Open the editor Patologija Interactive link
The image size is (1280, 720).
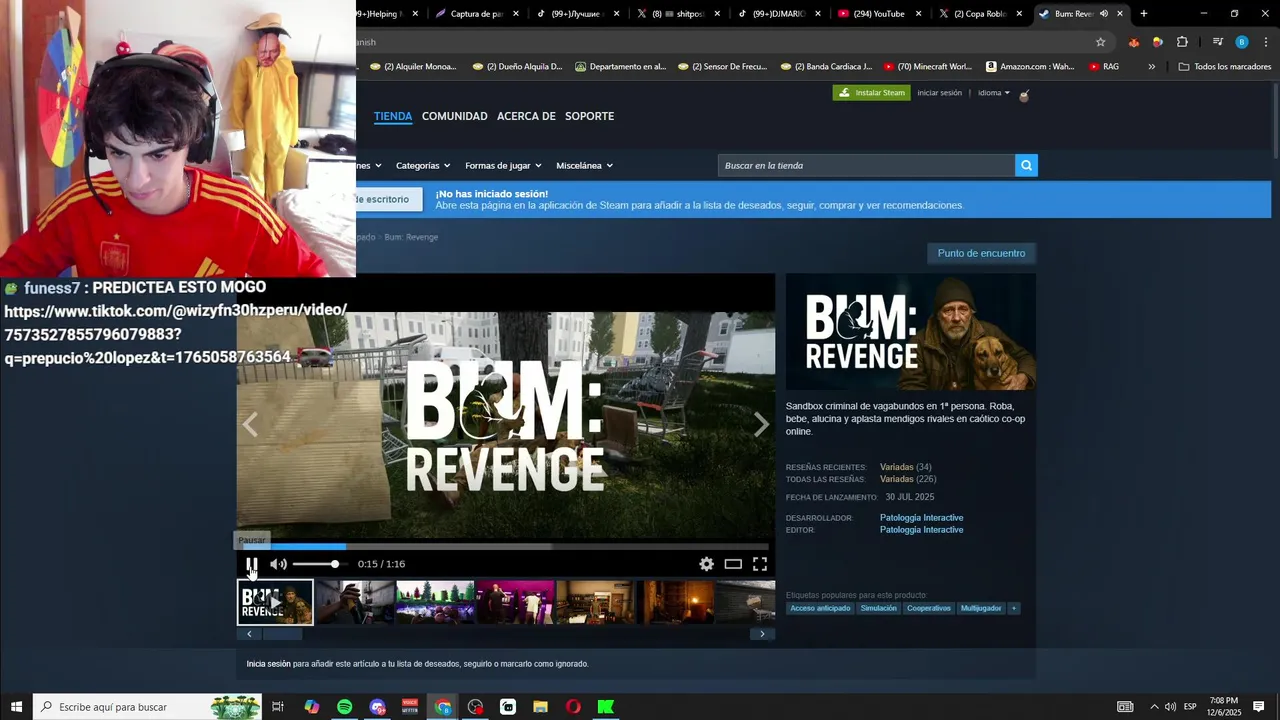pos(921,530)
